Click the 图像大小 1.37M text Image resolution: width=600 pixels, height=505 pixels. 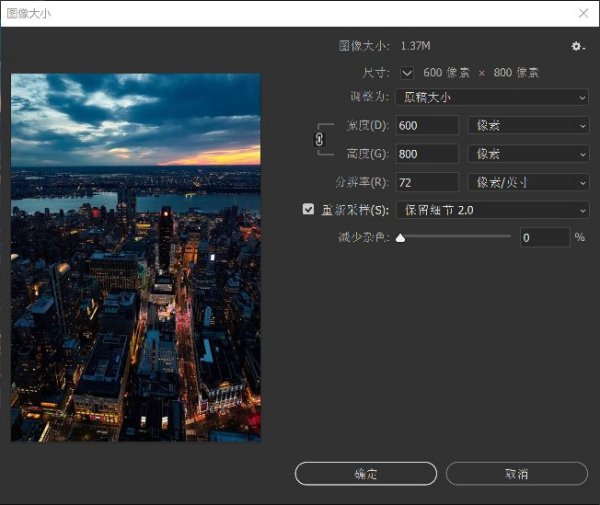coord(385,46)
